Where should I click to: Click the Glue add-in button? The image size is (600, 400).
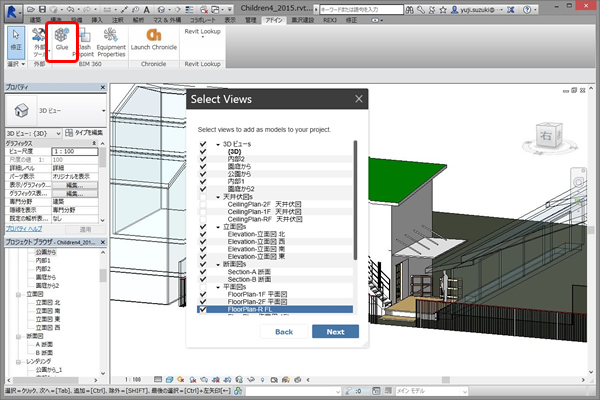(x=62, y=39)
